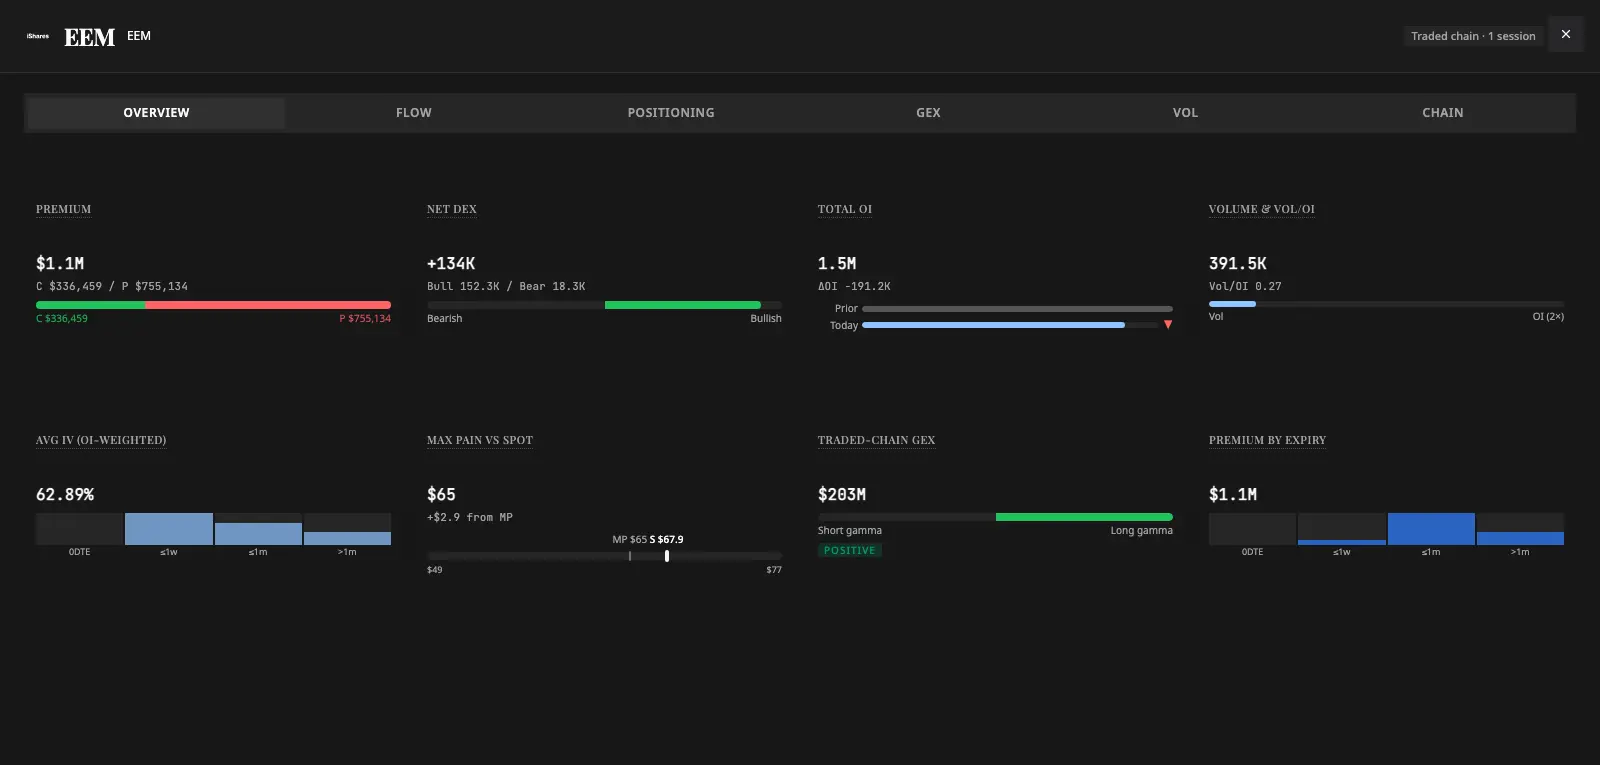This screenshot has width=1600, height=765.
Task: Click the Traded chain 1 session badge
Action: [1473, 36]
